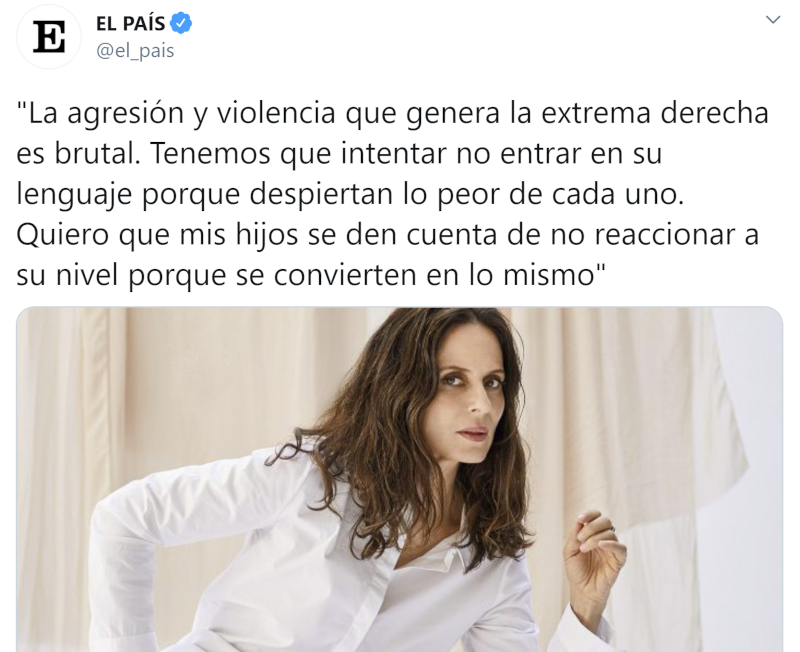Click the black E logo letter
The image size is (800, 652).
49,37
